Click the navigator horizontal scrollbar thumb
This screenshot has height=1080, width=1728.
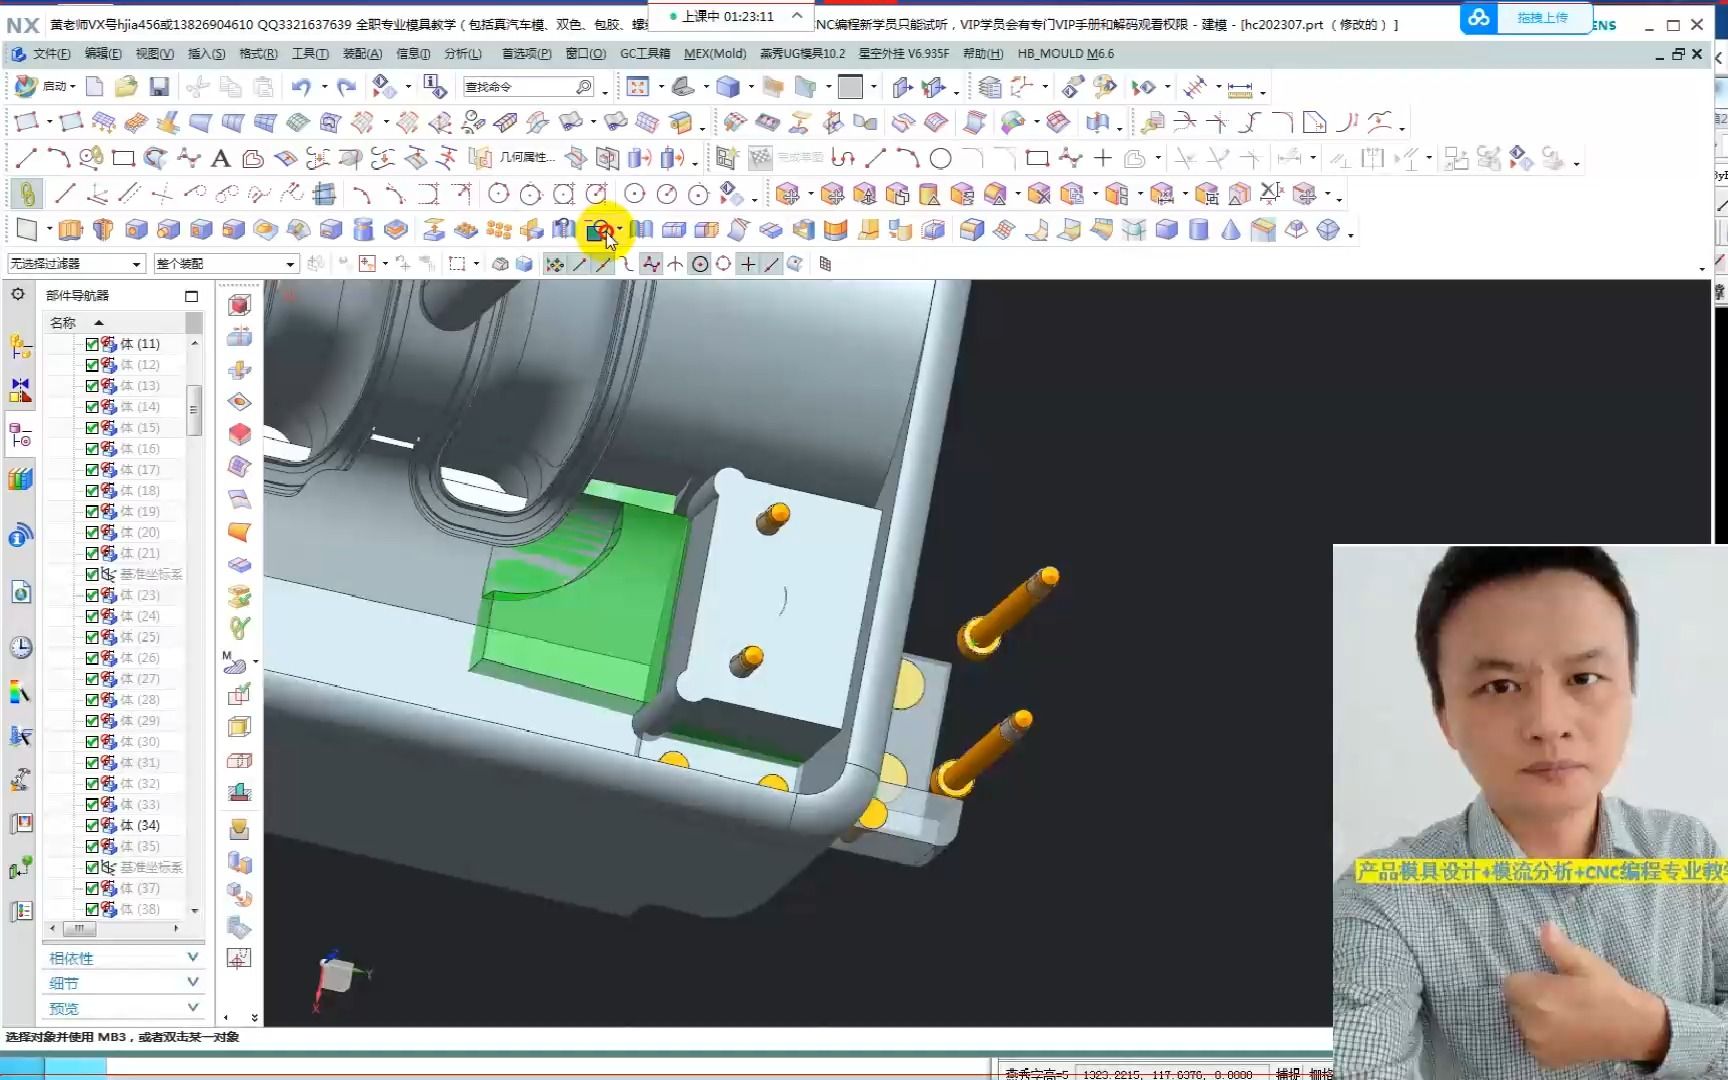pos(79,929)
